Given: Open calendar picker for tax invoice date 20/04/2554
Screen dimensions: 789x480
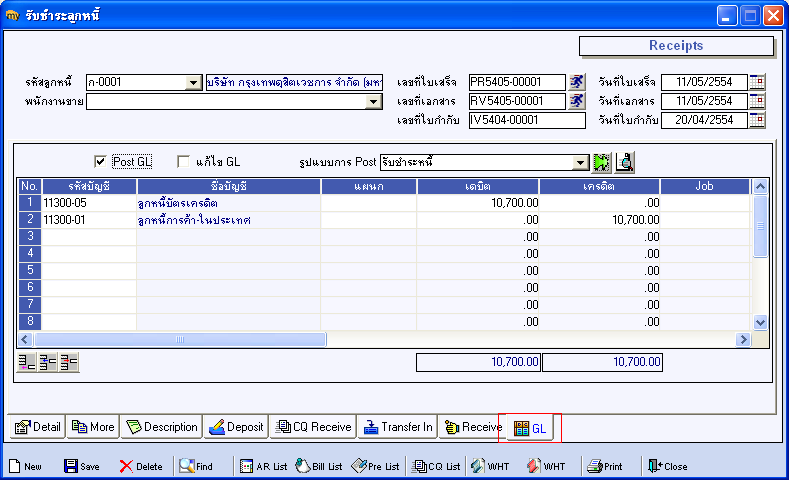Looking at the screenshot, I should [x=757, y=120].
